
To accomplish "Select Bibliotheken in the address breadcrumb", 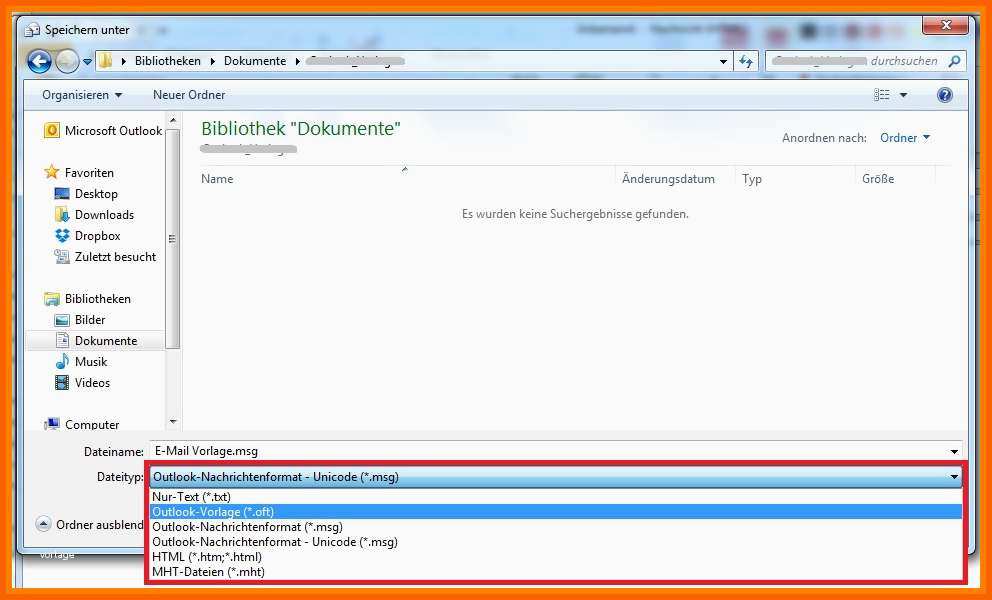I will tap(168, 61).
